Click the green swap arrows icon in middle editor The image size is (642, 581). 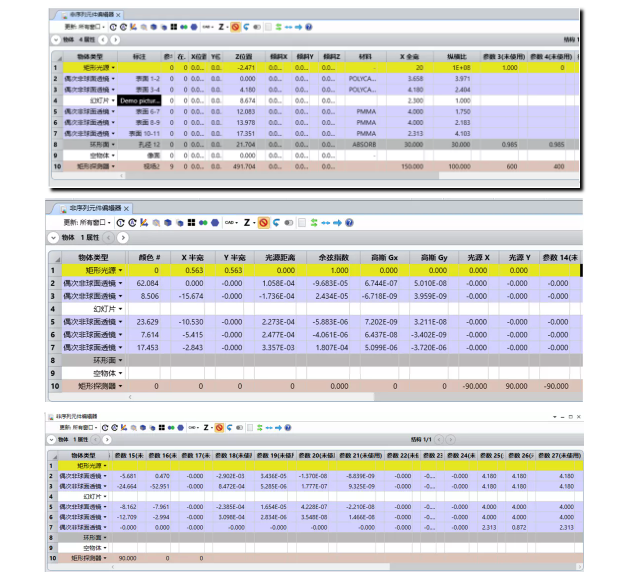(314, 223)
